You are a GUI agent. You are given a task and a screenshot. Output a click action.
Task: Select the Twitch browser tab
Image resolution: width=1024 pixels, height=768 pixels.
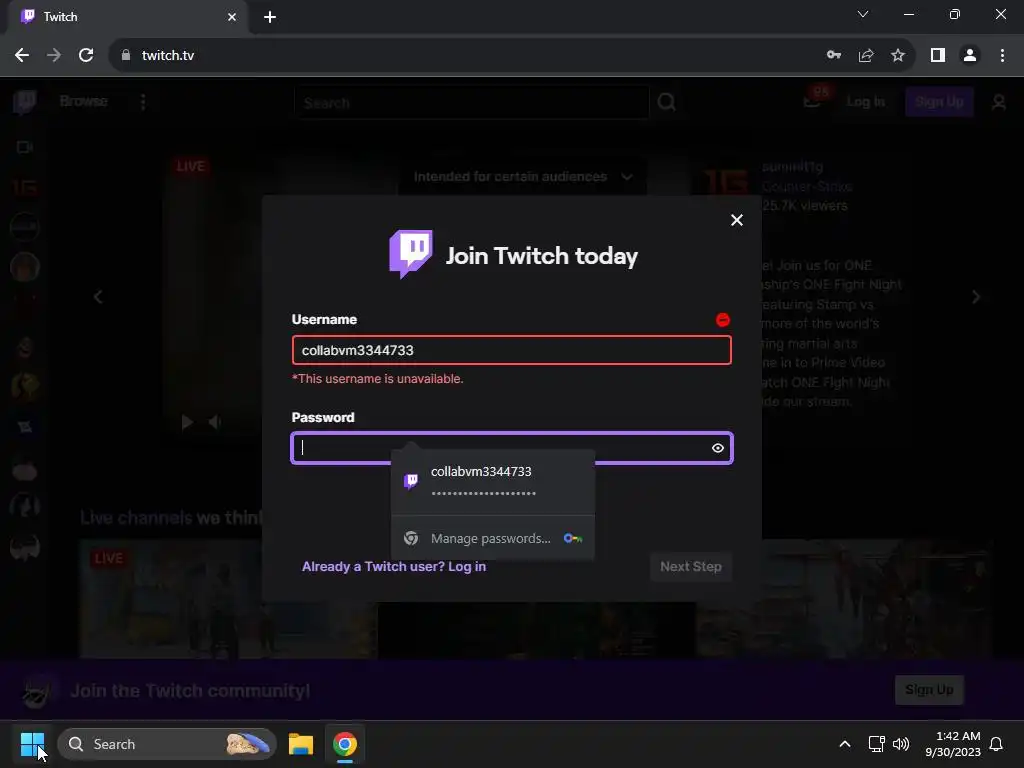(x=128, y=17)
